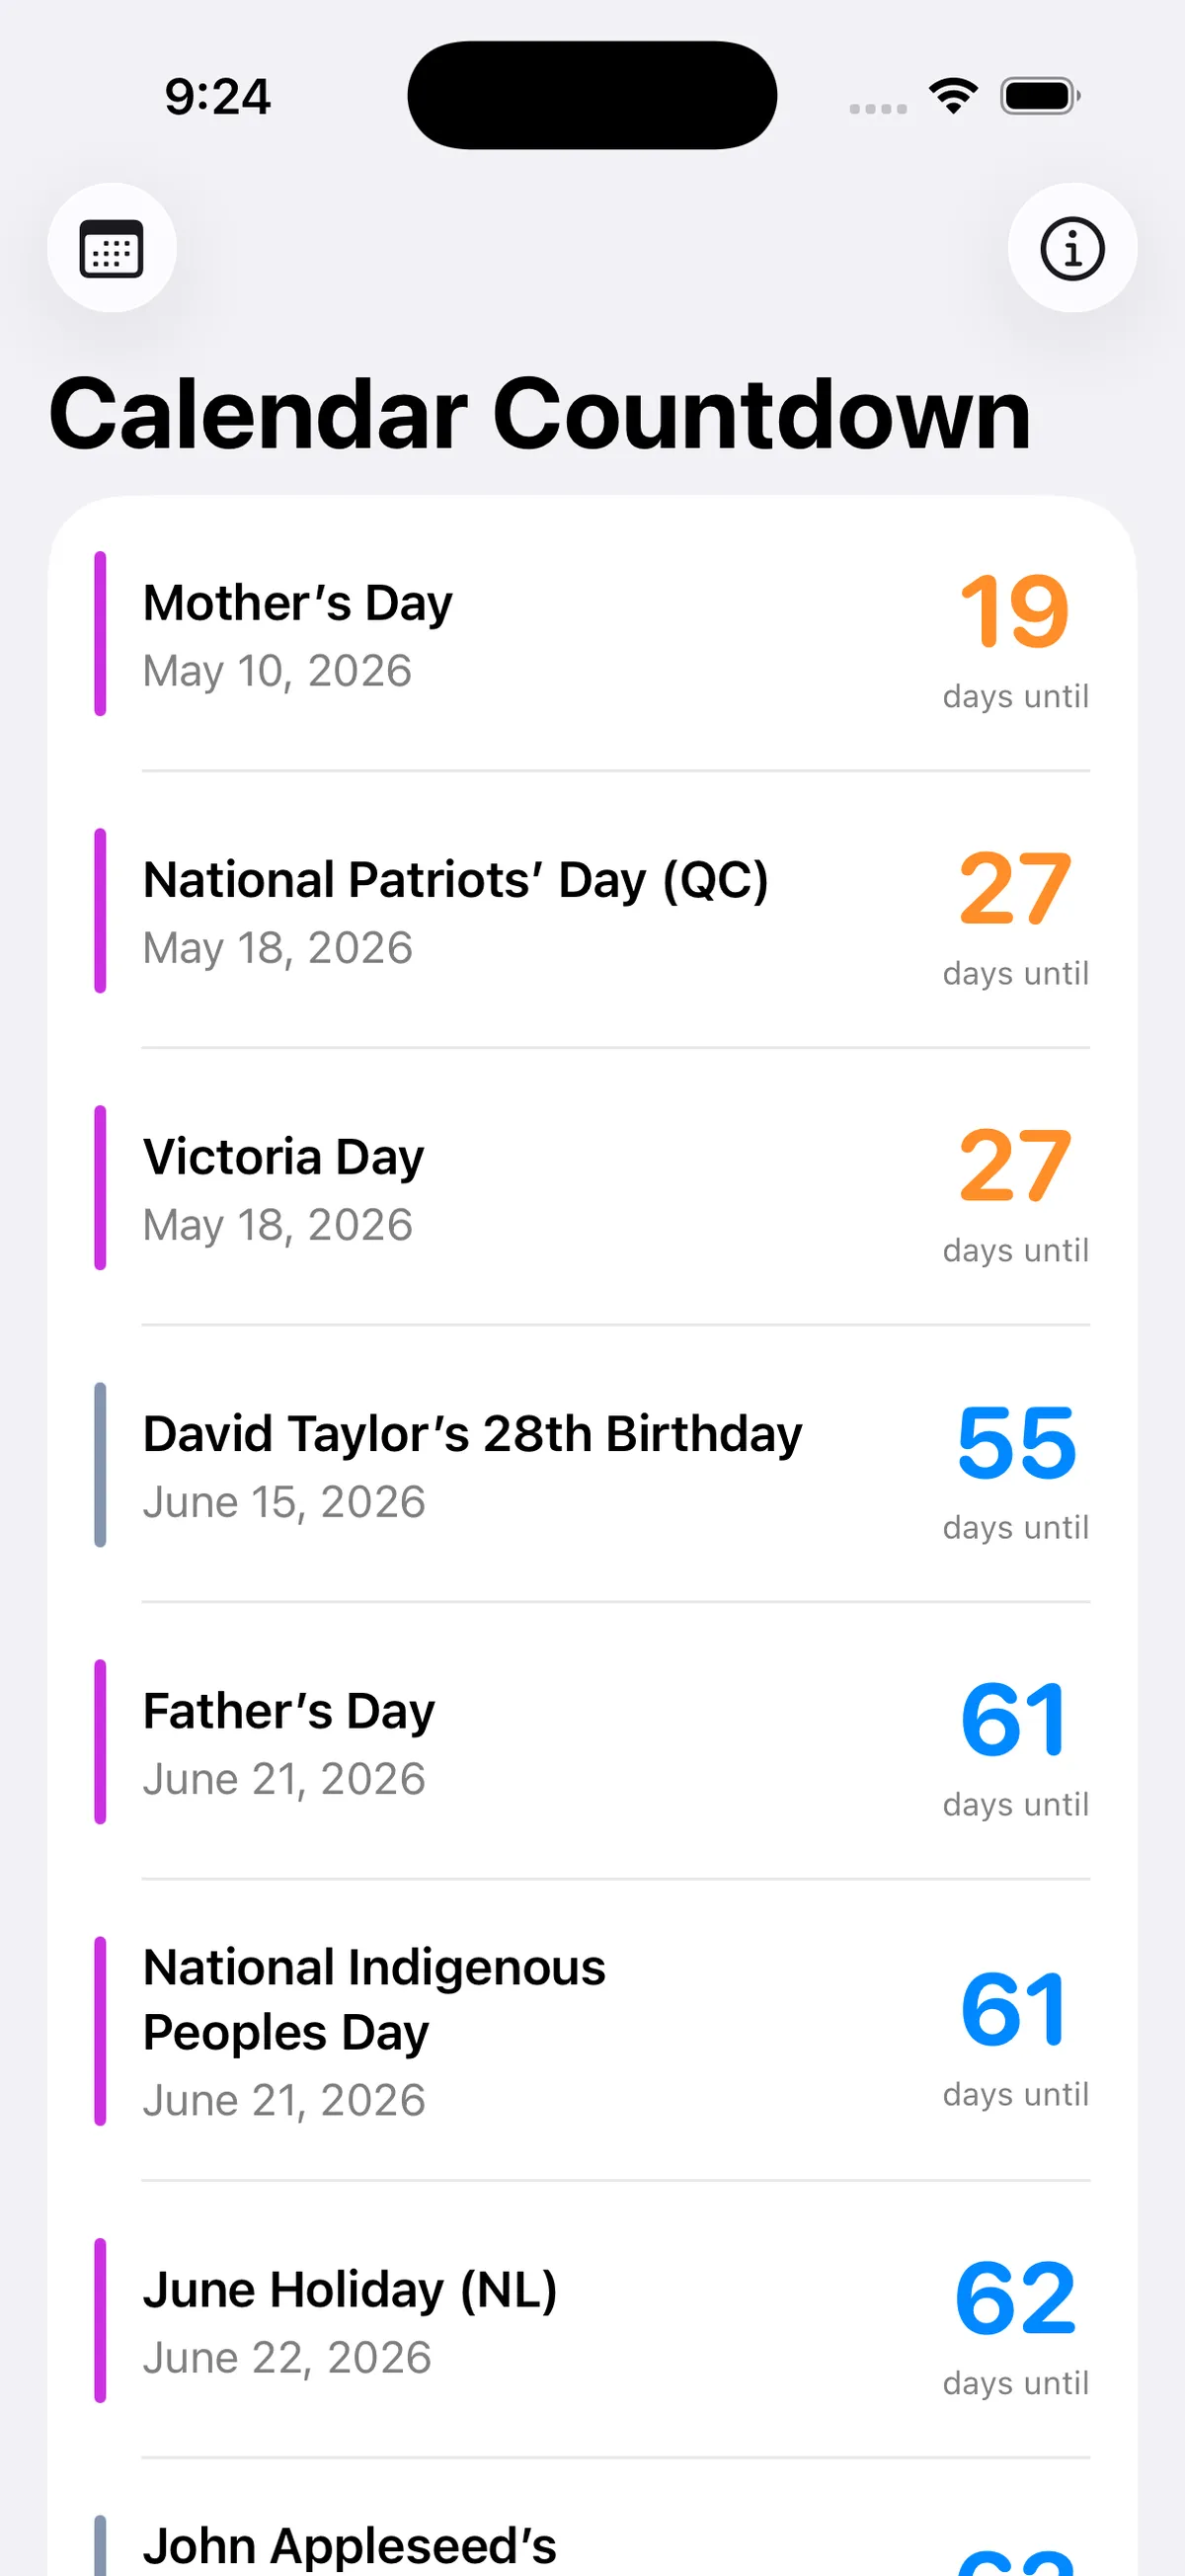Tap the info button
Image resolution: width=1185 pixels, height=2576 pixels.
tap(1072, 248)
